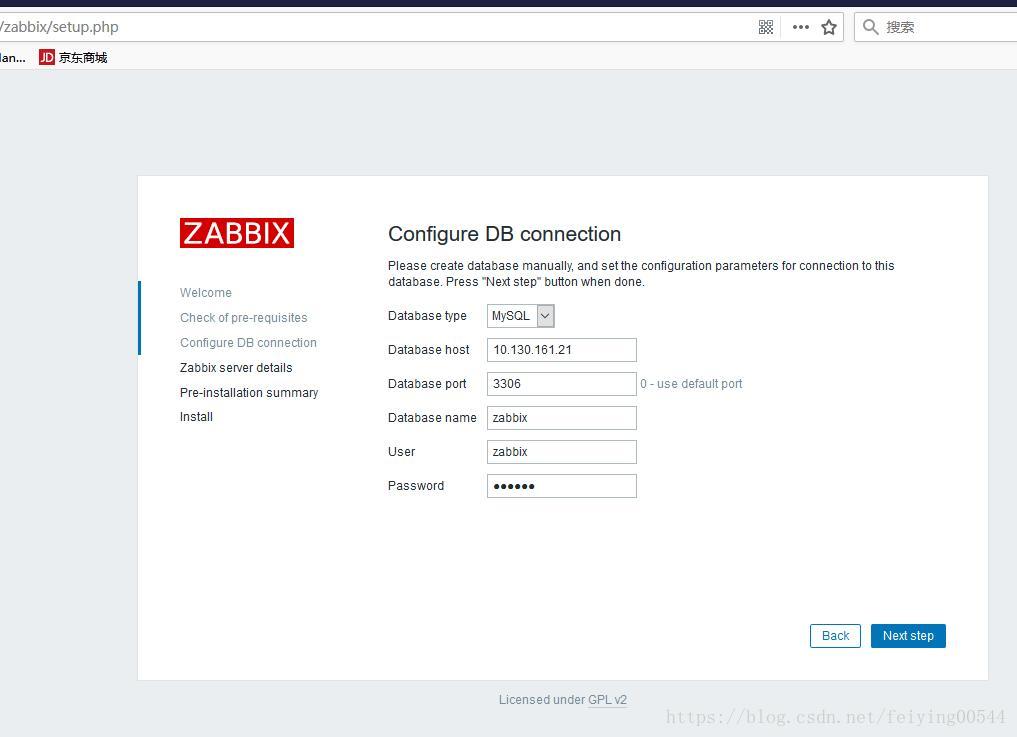The width and height of the screenshot is (1017, 737).
Task: Click the Database host label
Action: pyautogui.click(x=429, y=350)
